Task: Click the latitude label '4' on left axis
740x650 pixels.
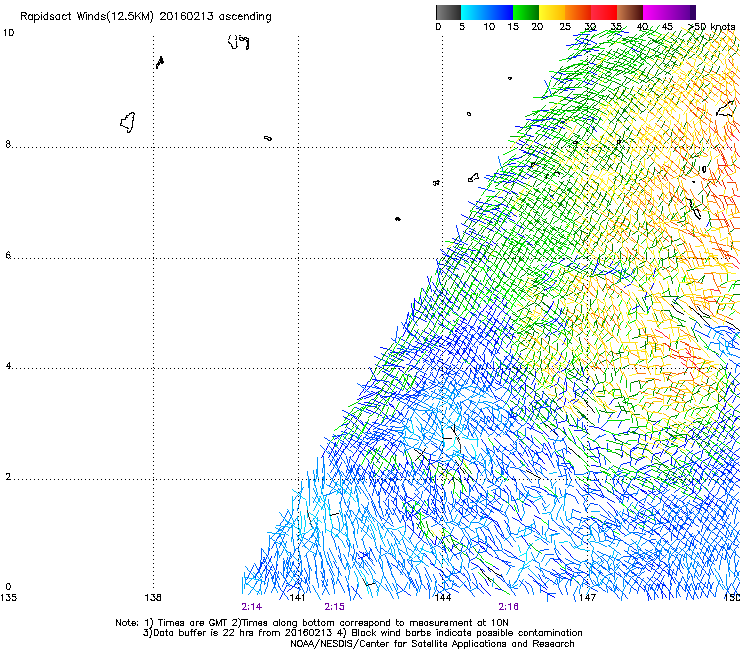Action: pyautogui.click(x=8, y=366)
